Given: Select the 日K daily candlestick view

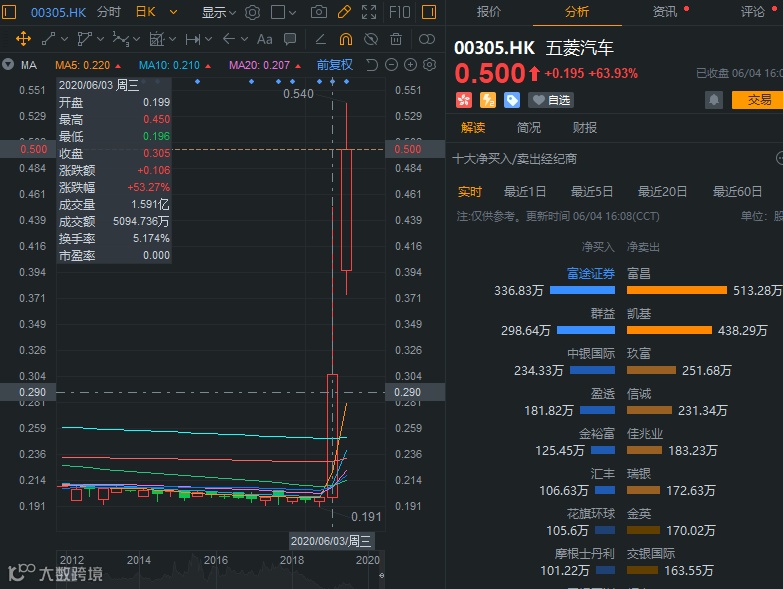Looking at the screenshot, I should 146,12.
